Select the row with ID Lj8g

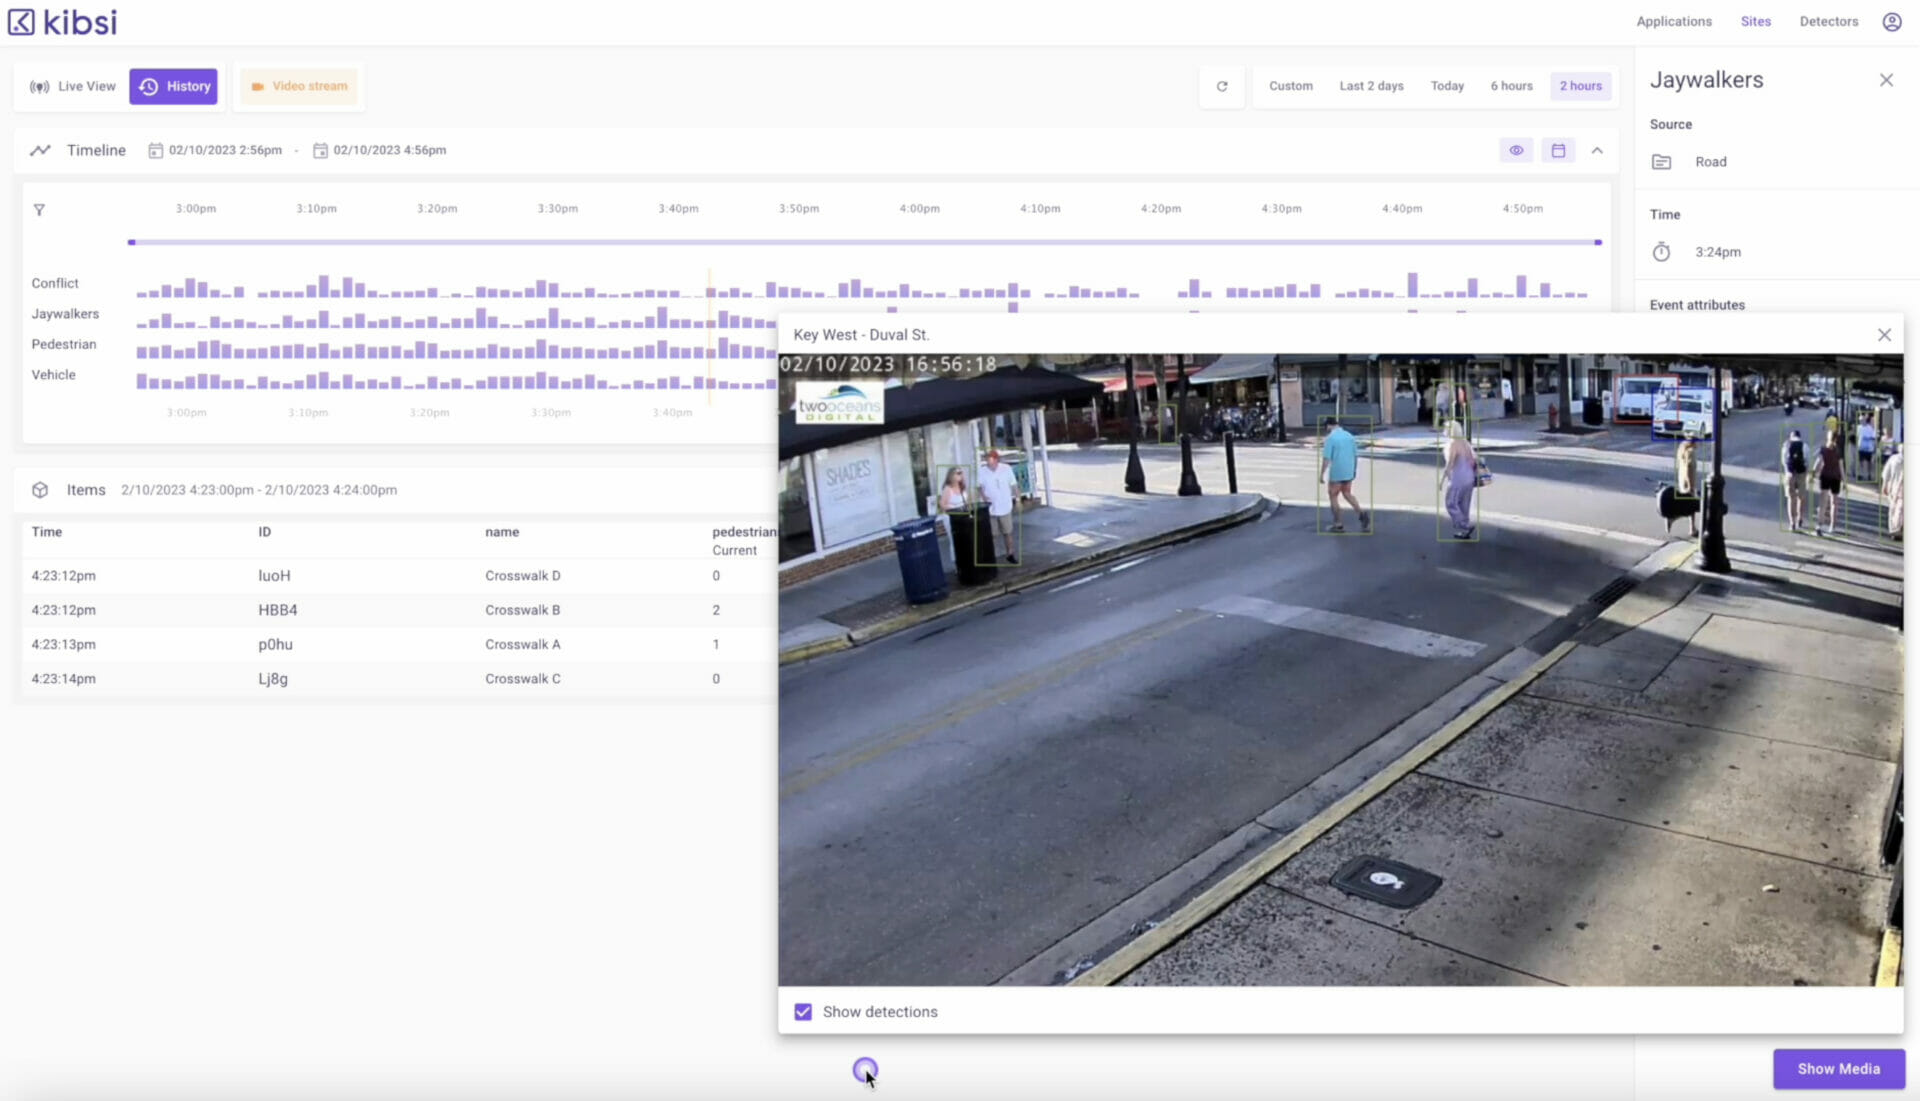pos(400,679)
